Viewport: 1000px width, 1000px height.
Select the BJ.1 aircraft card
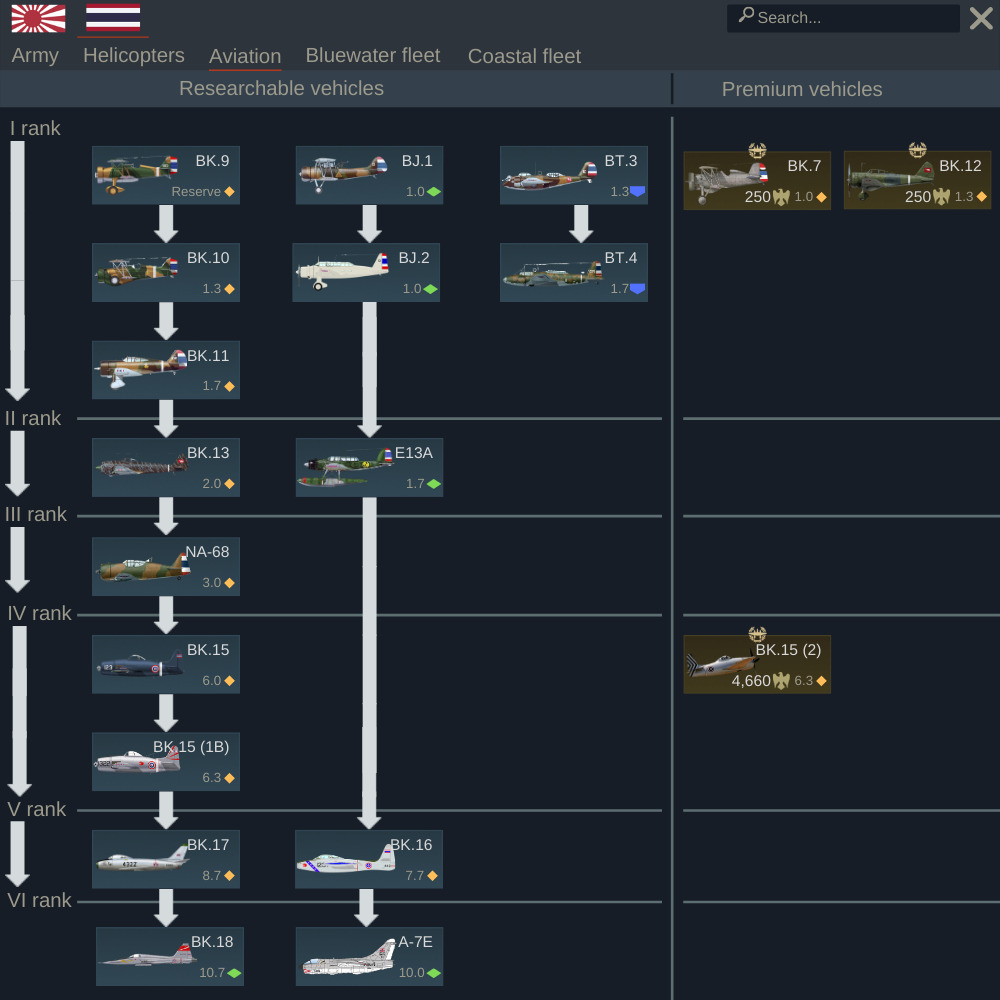click(x=369, y=175)
